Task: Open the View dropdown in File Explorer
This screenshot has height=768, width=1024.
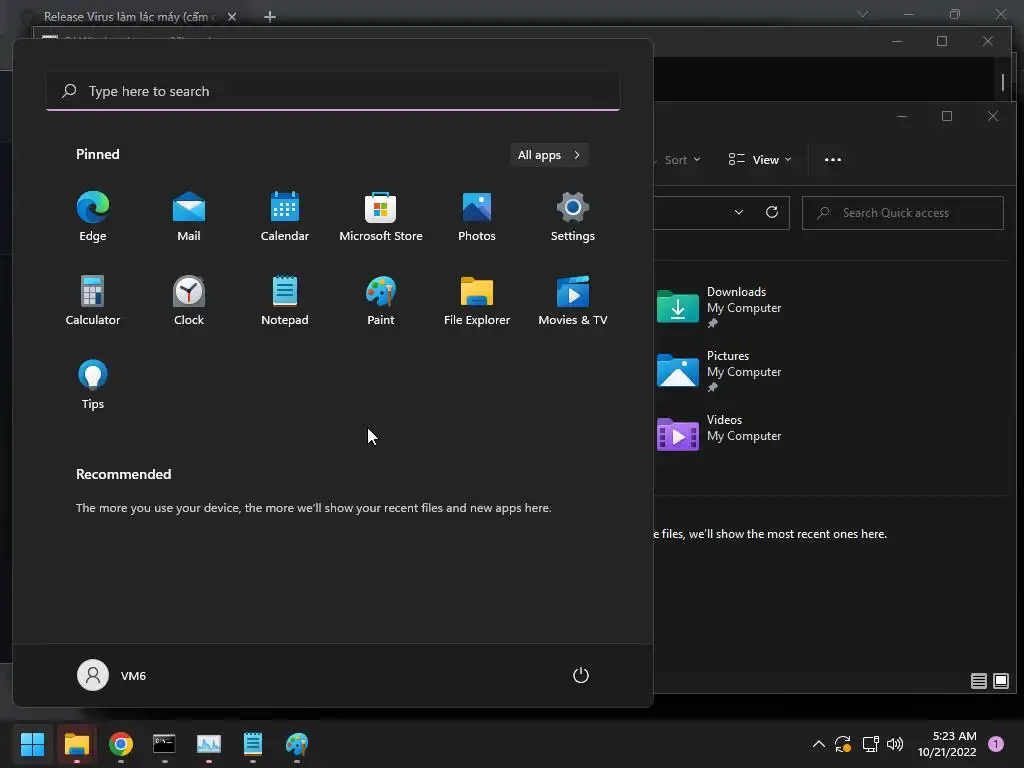Action: (760, 160)
